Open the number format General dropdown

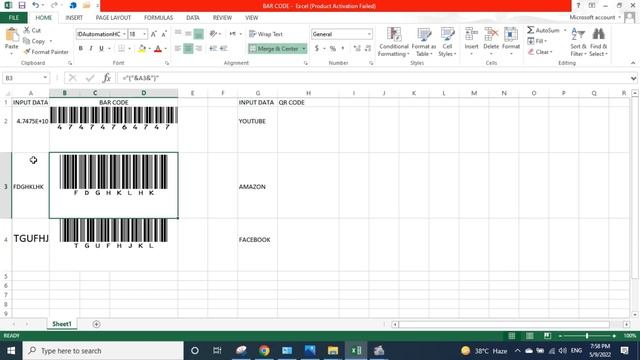point(369,34)
